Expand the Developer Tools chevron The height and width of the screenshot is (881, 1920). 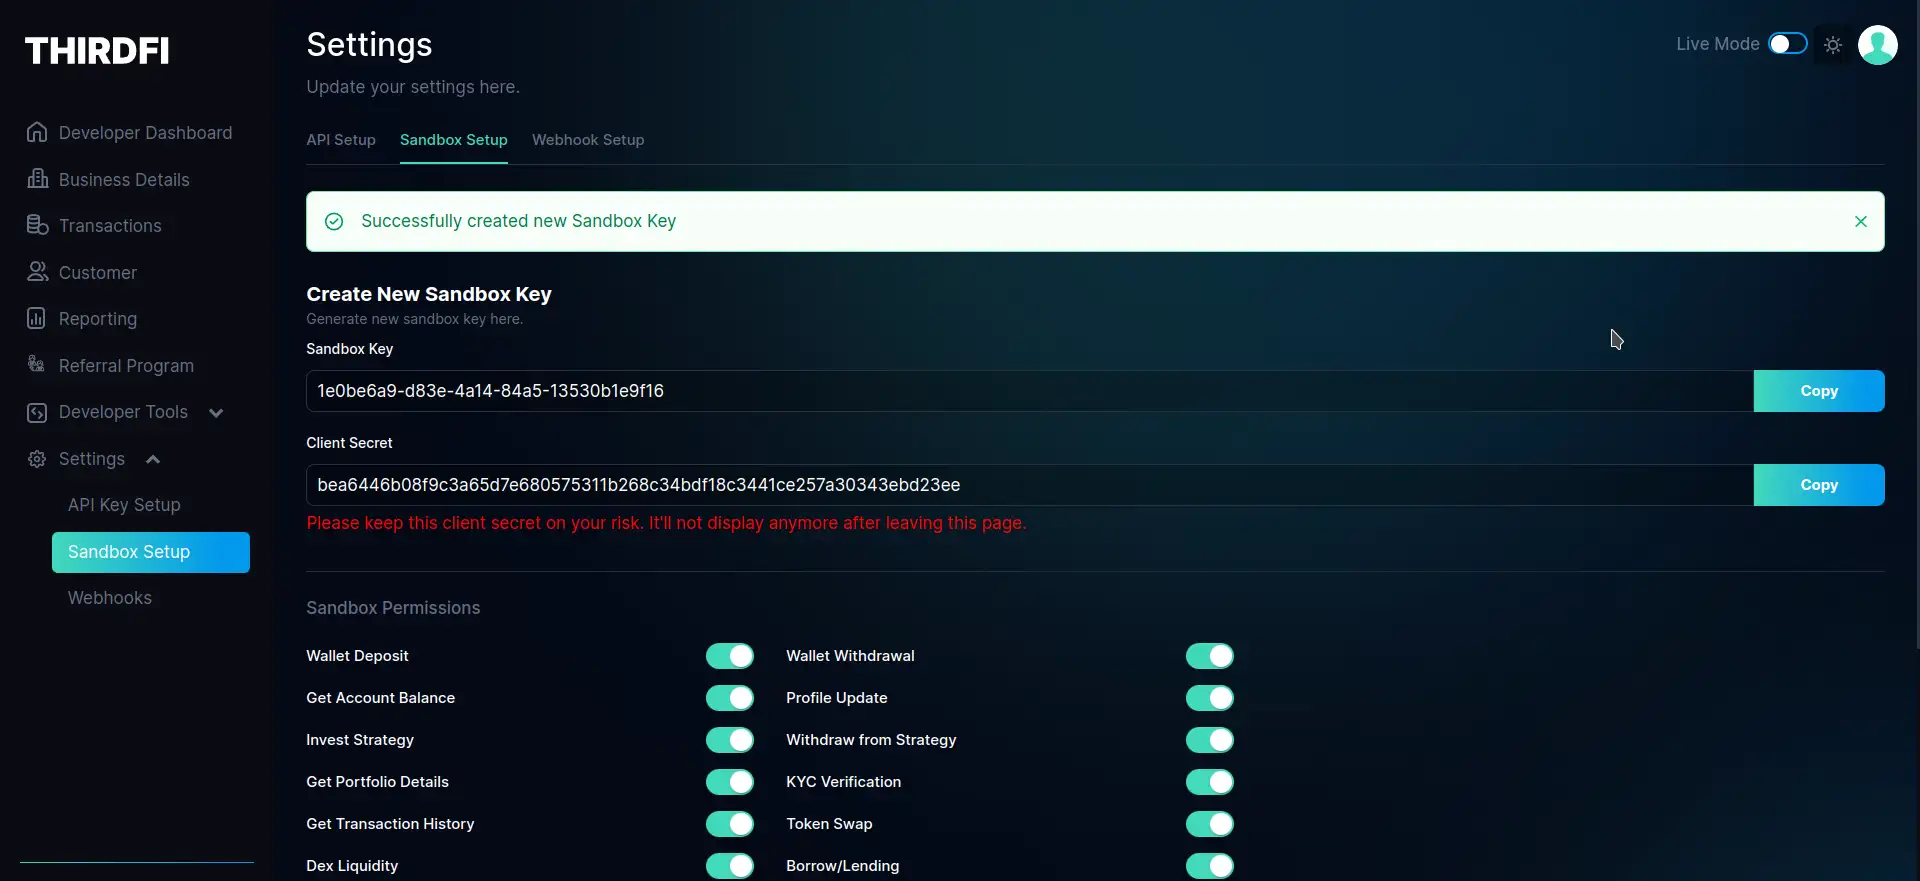coord(216,413)
